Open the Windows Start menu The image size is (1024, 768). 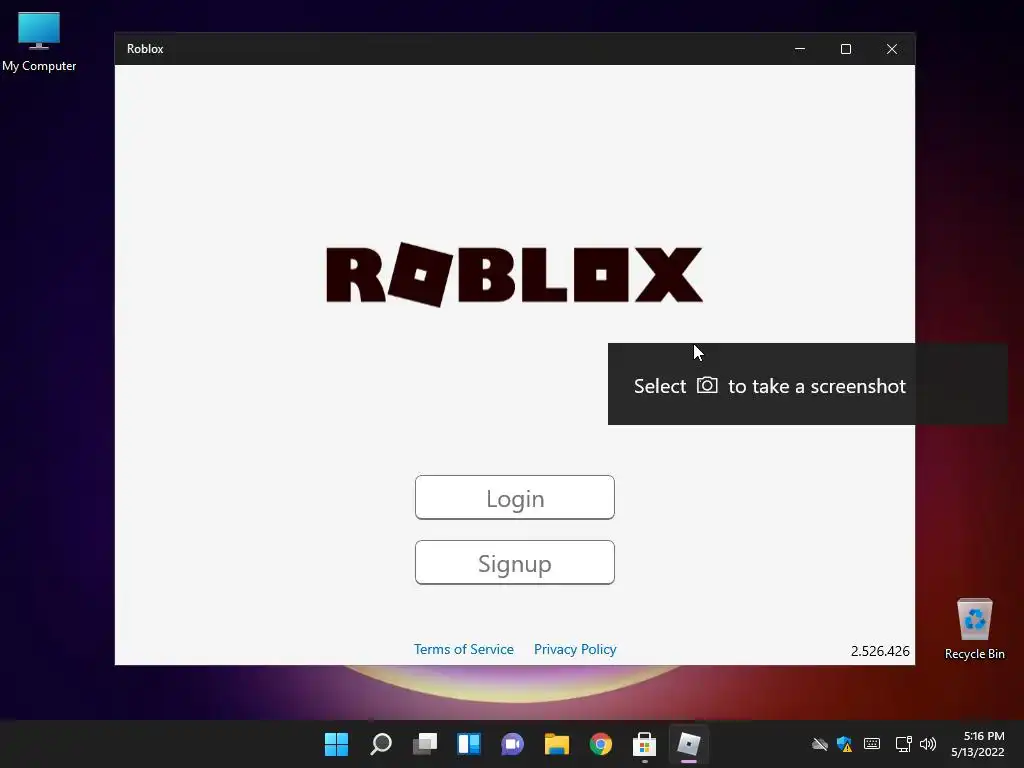(336, 744)
